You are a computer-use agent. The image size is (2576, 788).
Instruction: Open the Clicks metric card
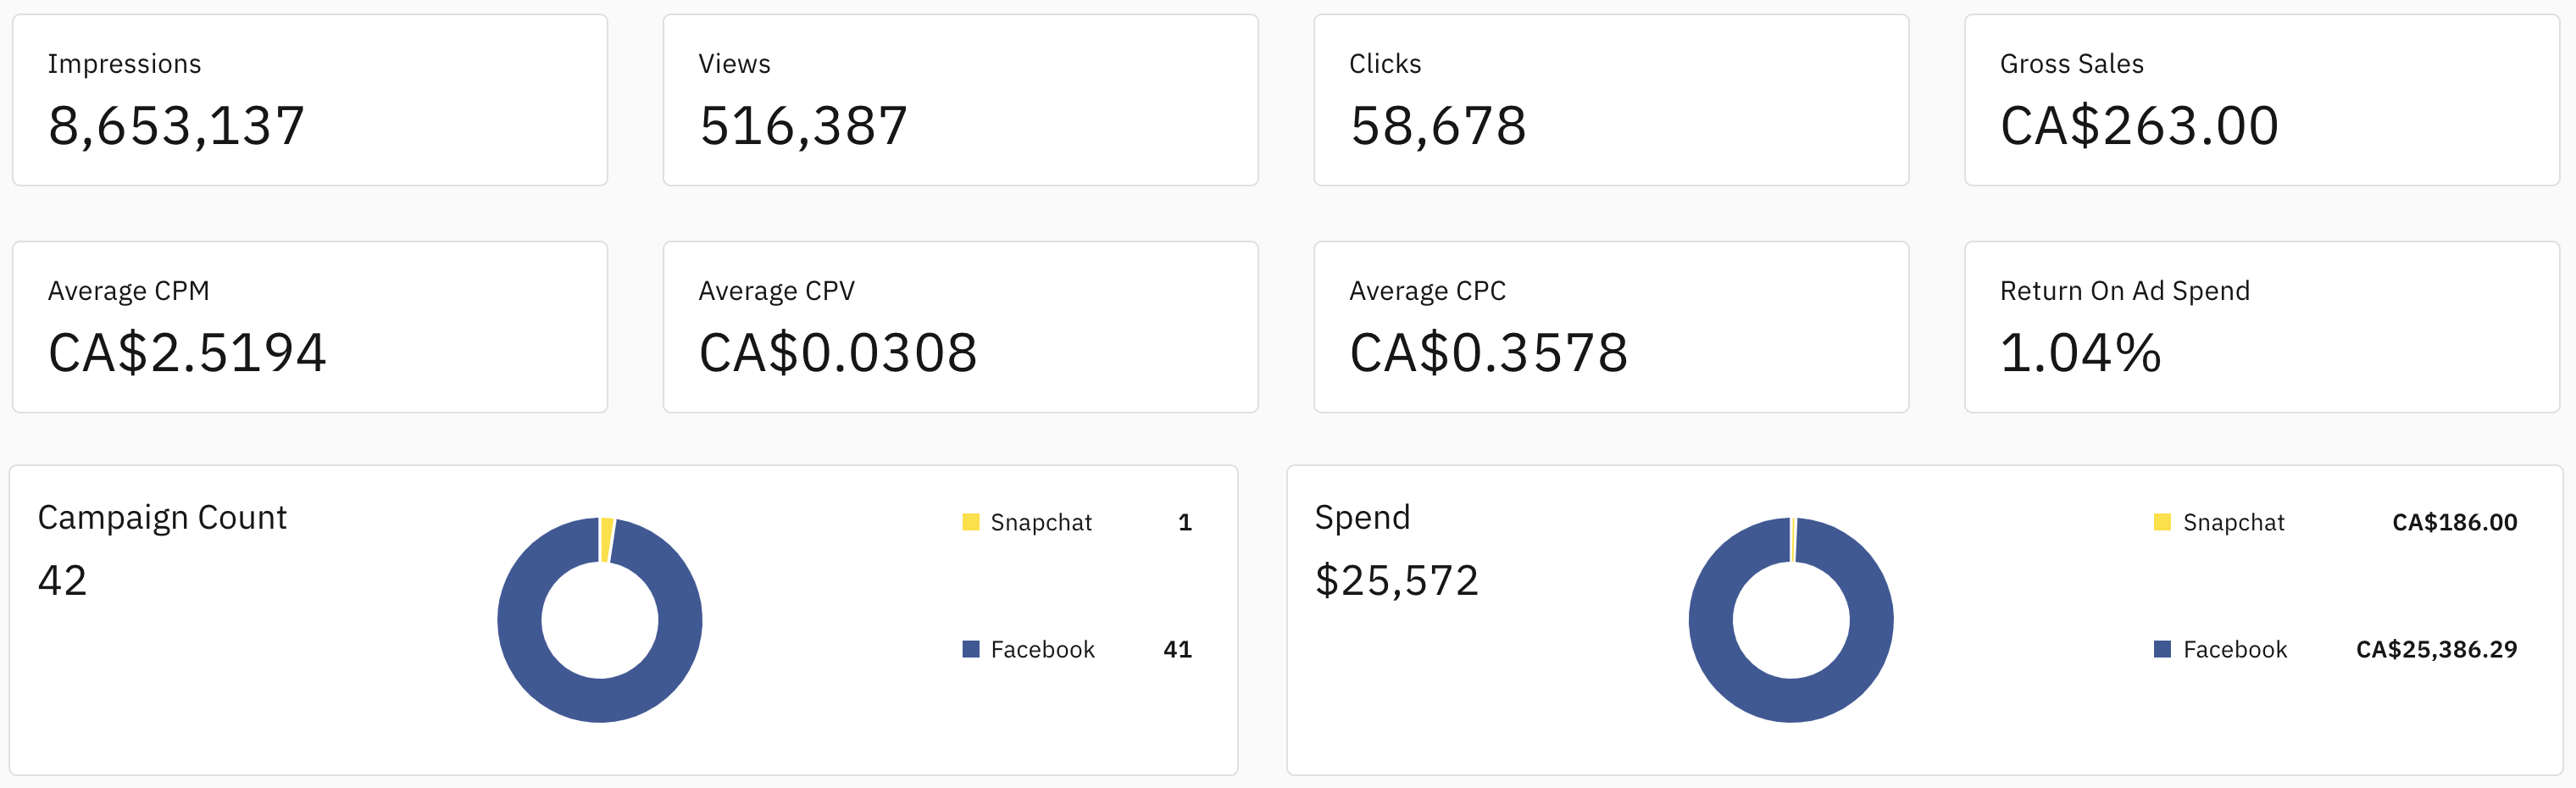(1611, 100)
